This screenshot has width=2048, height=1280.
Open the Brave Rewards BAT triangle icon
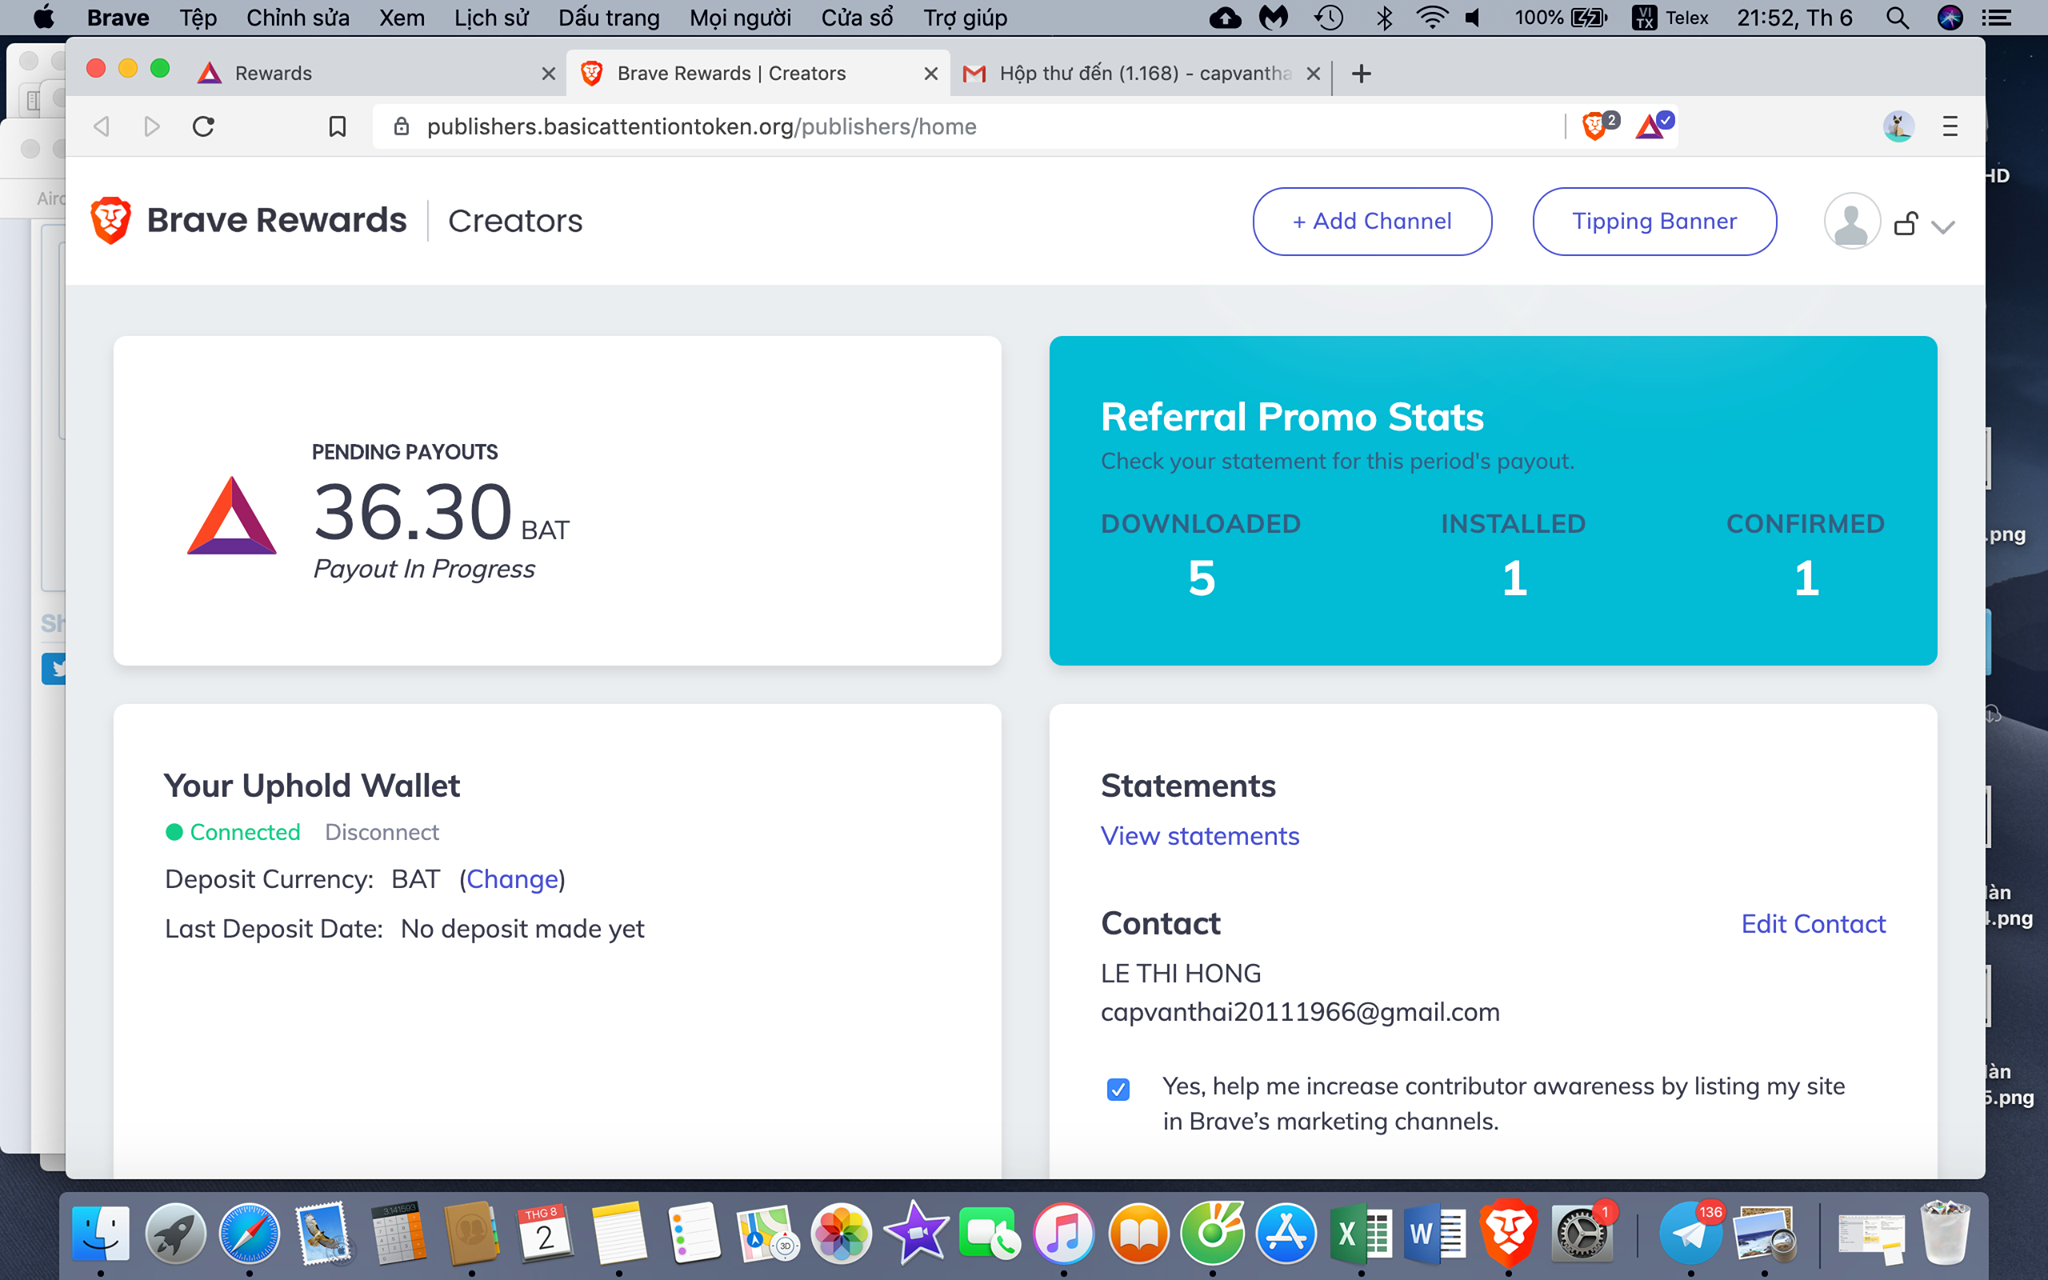coord(1651,126)
